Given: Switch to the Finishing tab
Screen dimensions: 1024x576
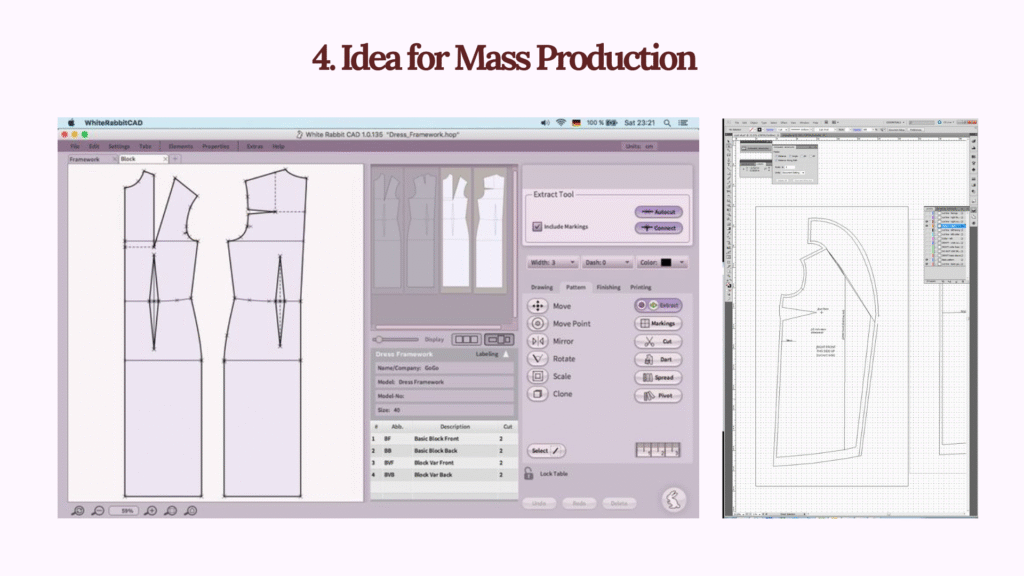Looking at the screenshot, I should click(x=608, y=287).
